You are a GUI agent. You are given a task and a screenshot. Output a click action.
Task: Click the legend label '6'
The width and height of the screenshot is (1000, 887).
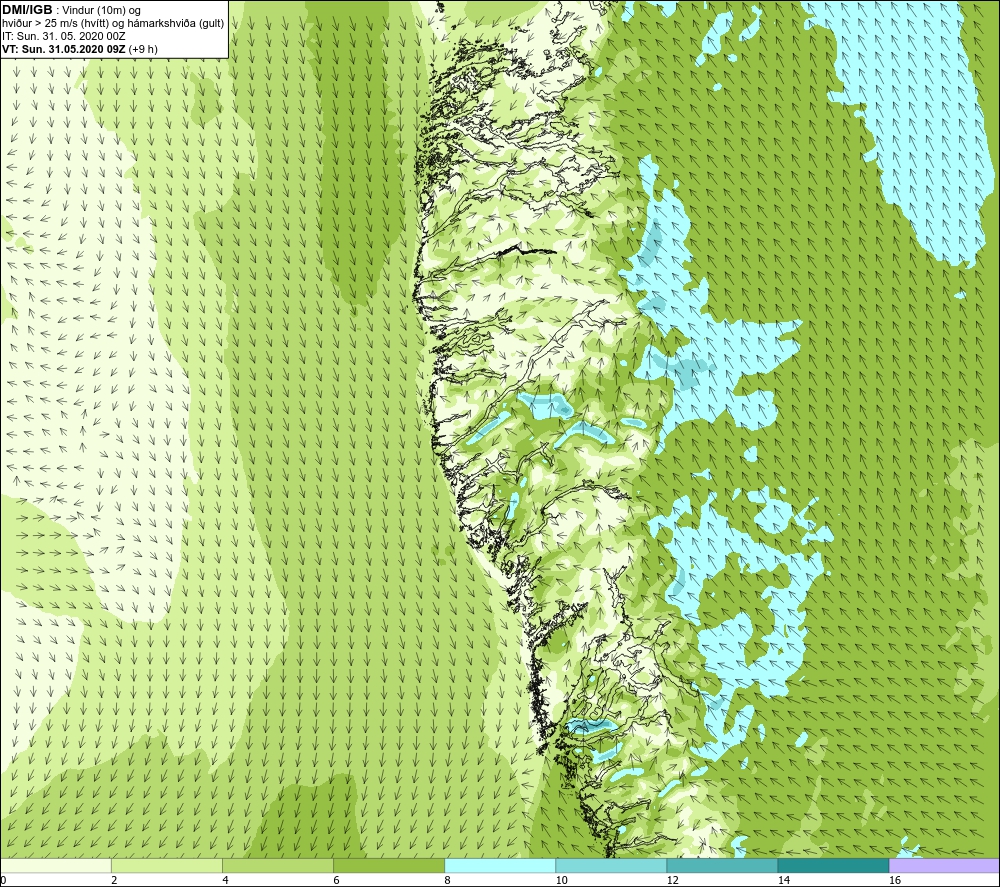(336, 880)
